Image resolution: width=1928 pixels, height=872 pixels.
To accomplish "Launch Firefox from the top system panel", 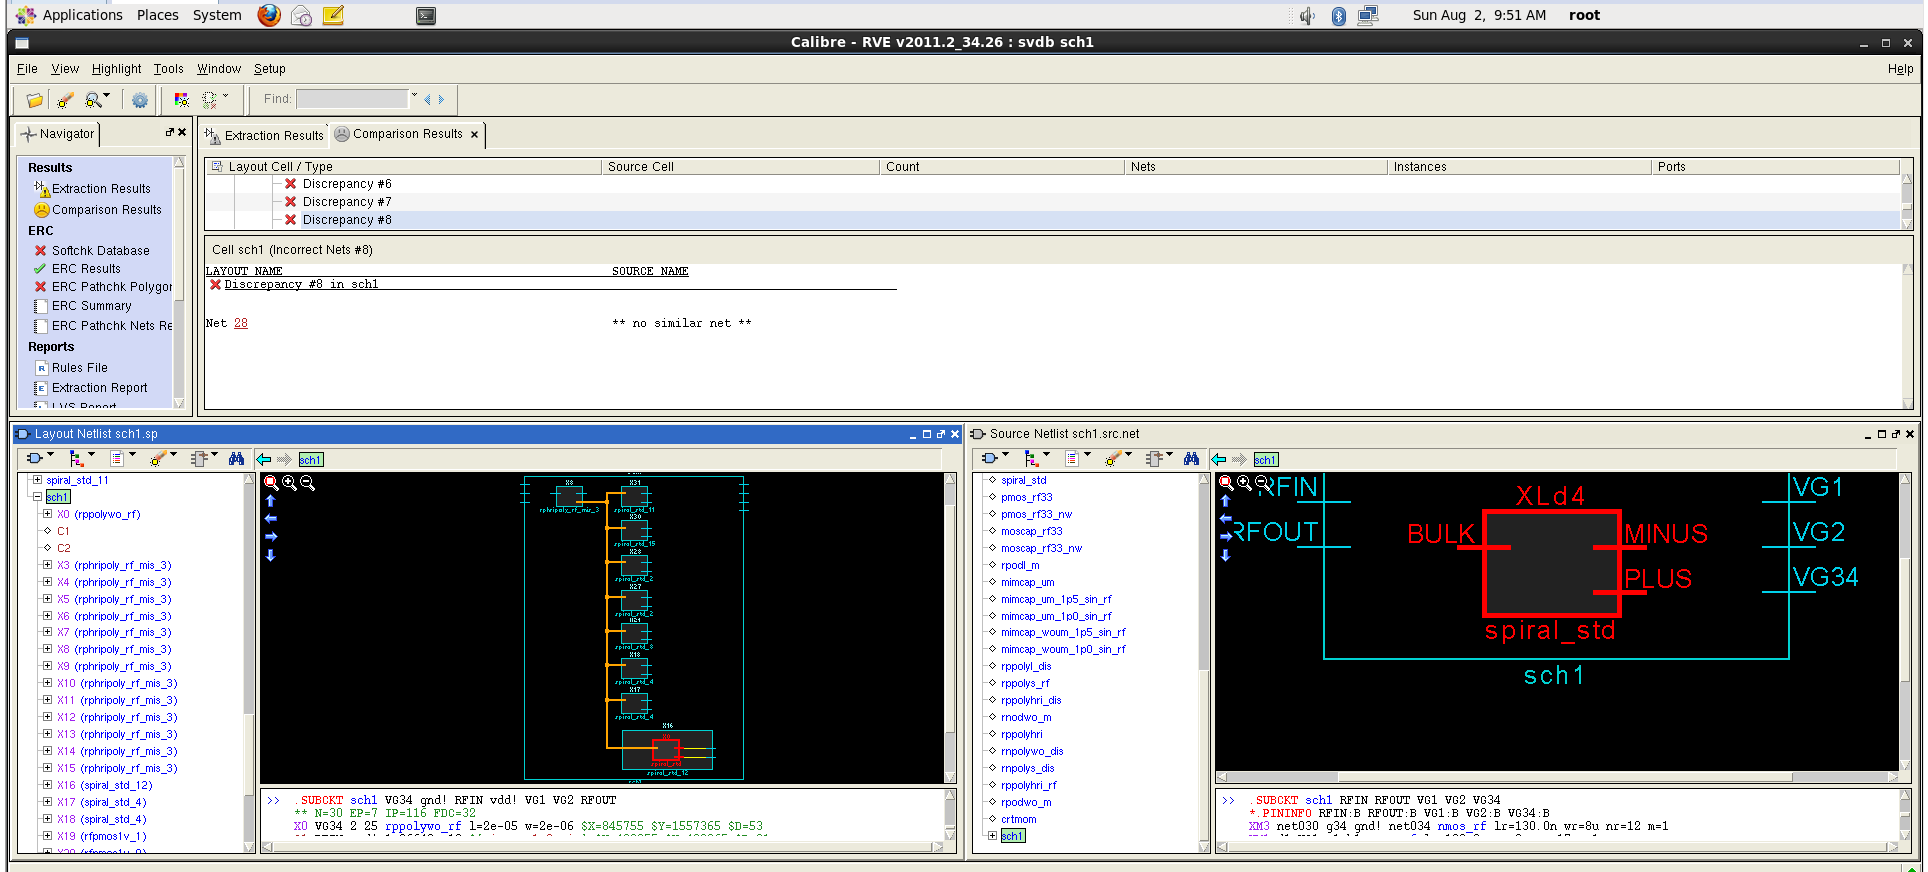I will point(269,15).
